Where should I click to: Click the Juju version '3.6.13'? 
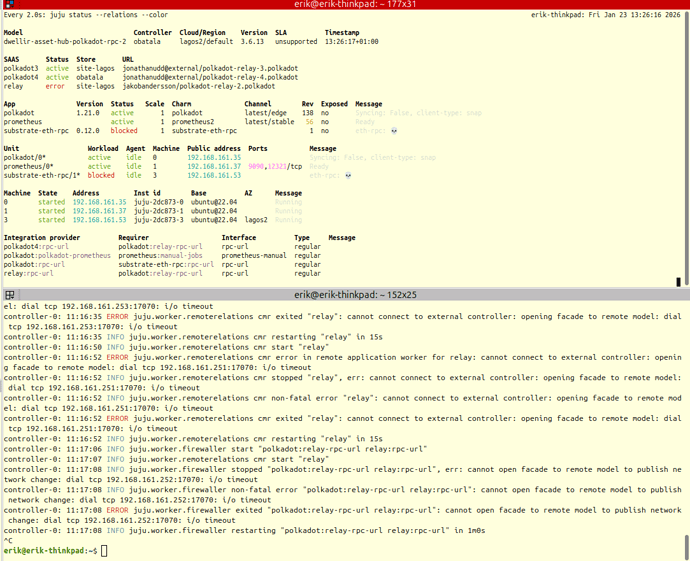click(x=252, y=42)
